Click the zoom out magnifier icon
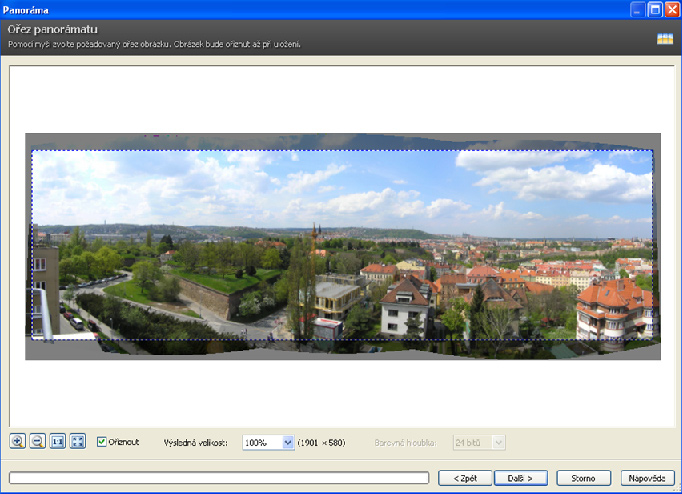This screenshot has width=682, height=494. pyautogui.click(x=38, y=441)
